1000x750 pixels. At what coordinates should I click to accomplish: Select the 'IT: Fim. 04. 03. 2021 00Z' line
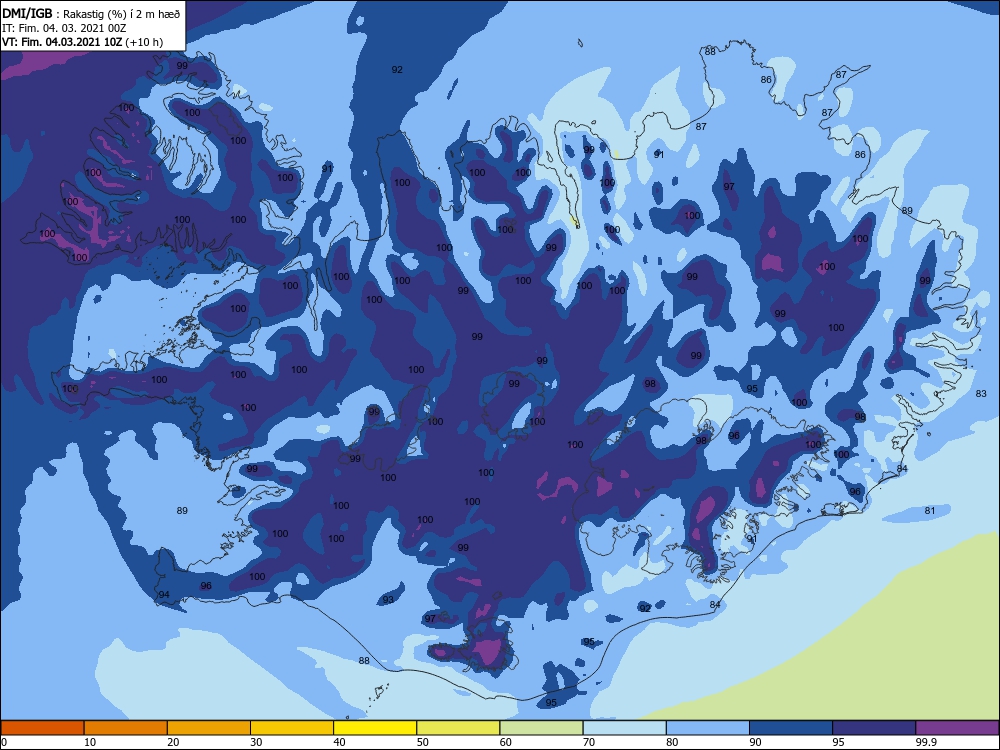tap(64, 29)
